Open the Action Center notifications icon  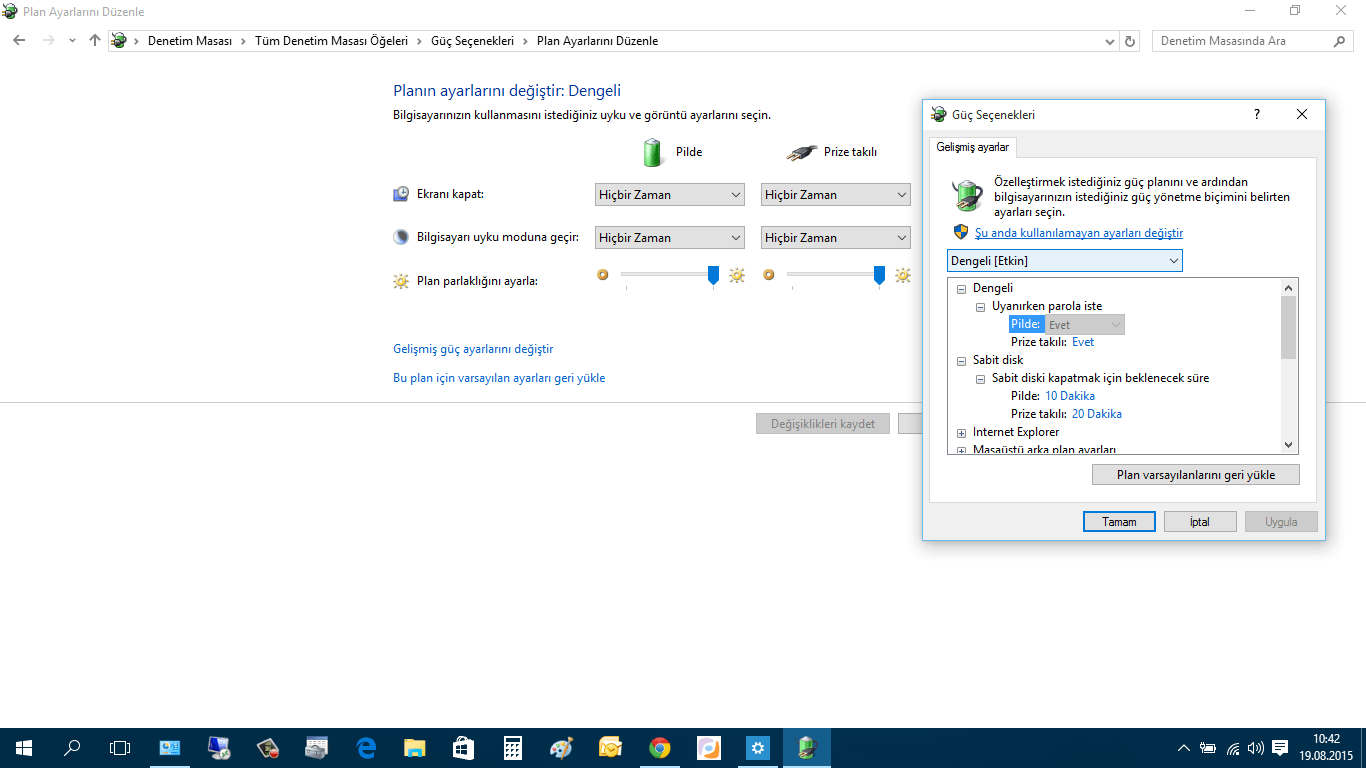tap(1280, 748)
